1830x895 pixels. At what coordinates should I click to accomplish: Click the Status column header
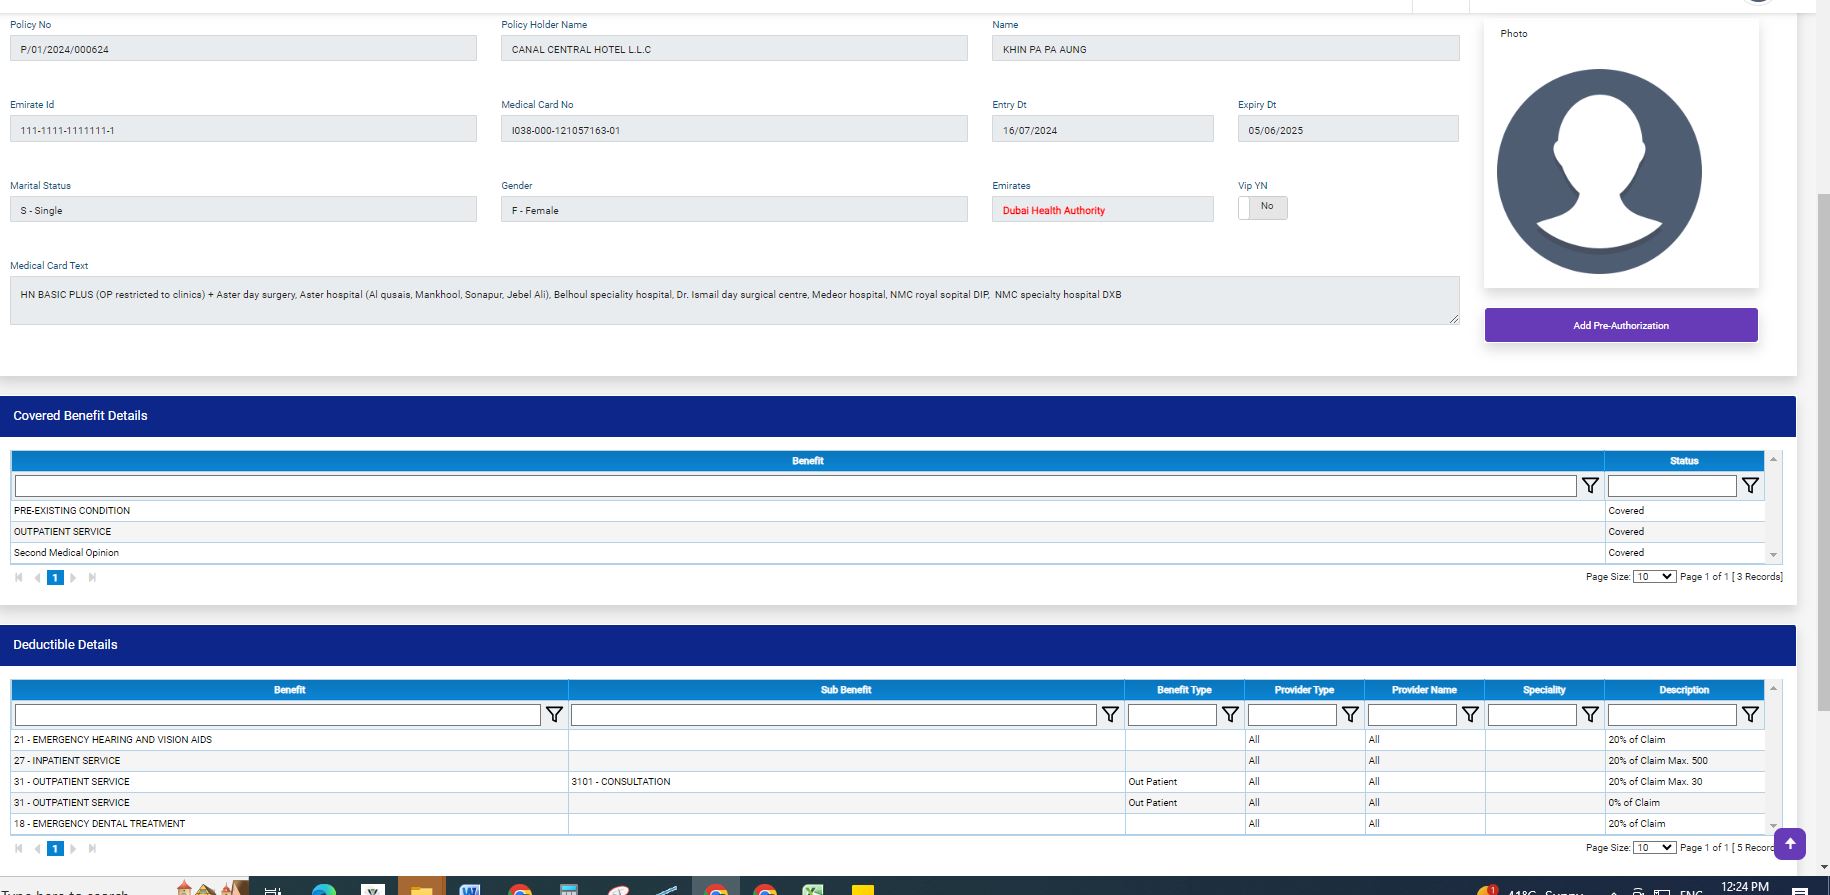[x=1684, y=461]
